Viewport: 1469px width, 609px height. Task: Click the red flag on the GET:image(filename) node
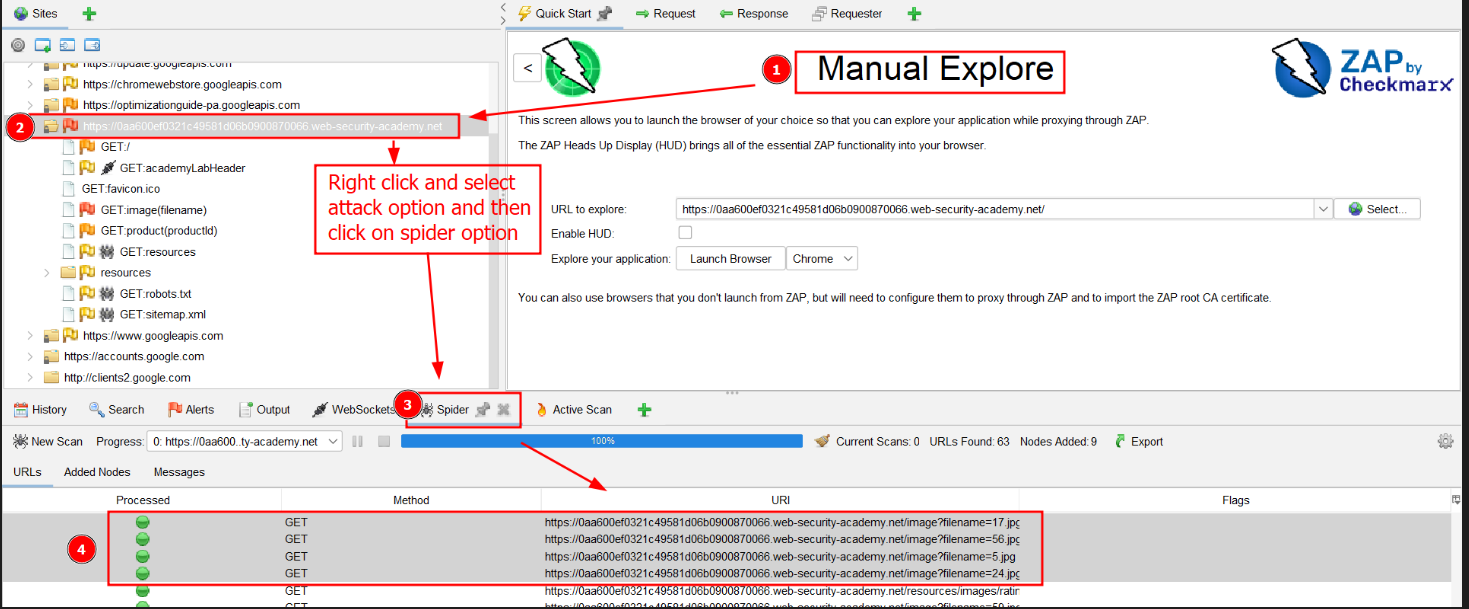(x=88, y=210)
